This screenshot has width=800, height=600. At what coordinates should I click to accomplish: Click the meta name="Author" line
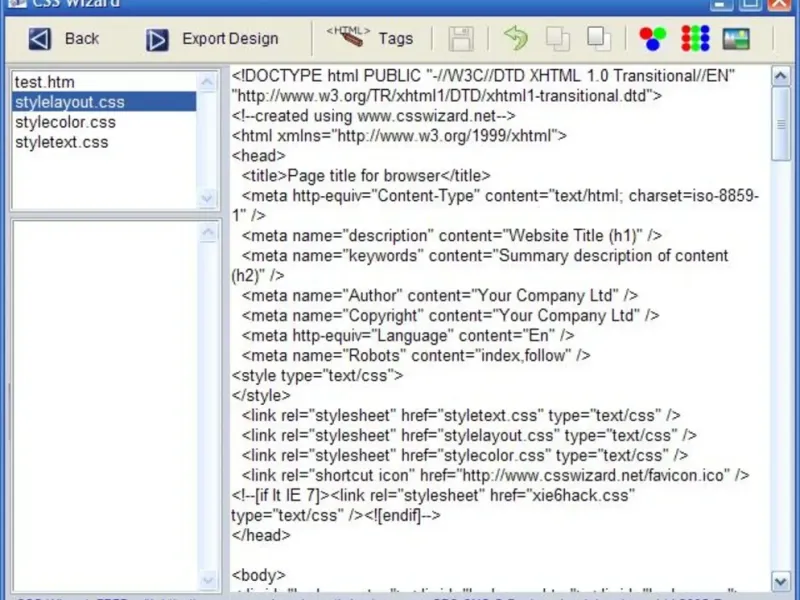pos(440,296)
